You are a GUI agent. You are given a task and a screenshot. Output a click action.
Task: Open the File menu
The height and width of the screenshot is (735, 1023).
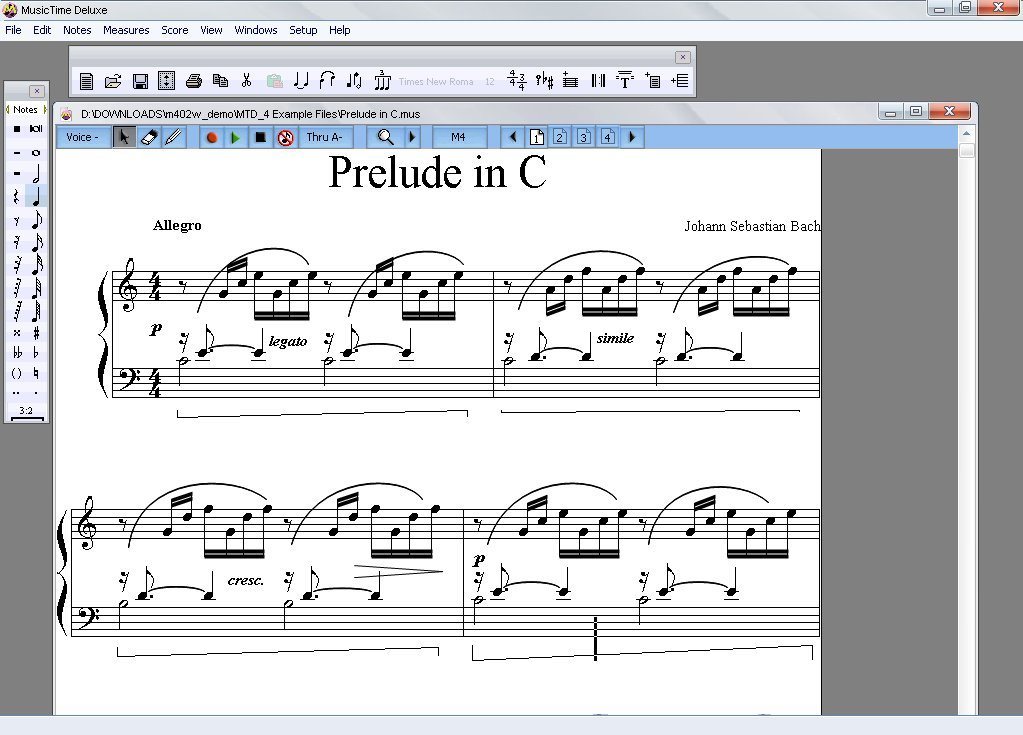coord(13,30)
